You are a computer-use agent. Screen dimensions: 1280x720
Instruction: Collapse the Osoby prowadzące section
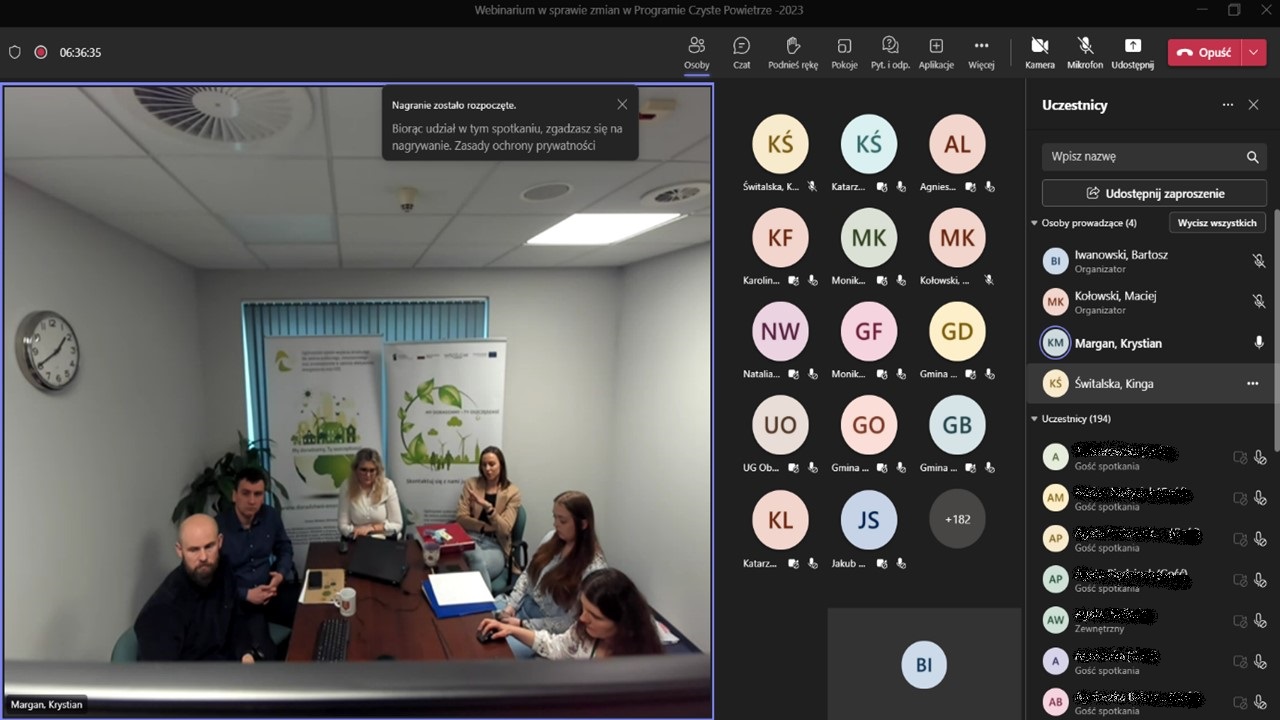tap(1034, 223)
